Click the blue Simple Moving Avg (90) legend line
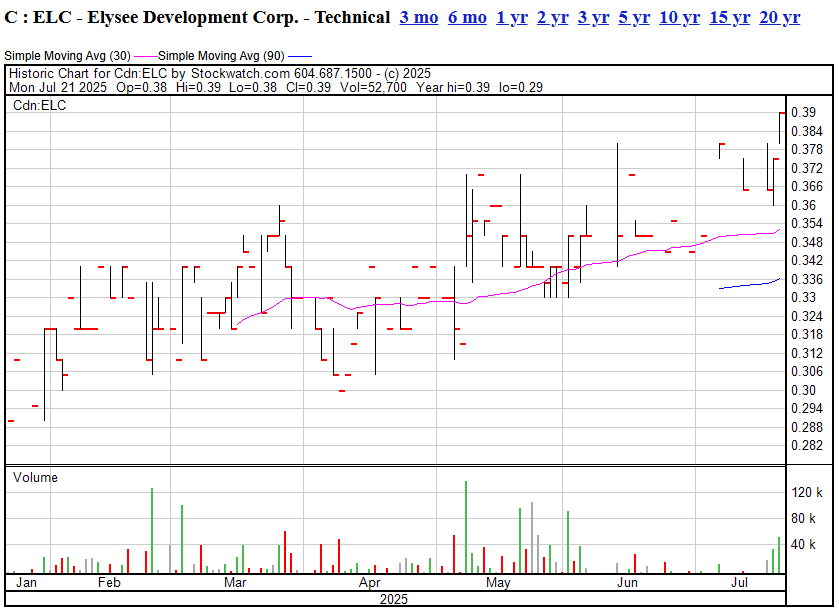The image size is (839, 614). pyautogui.click(x=300, y=56)
